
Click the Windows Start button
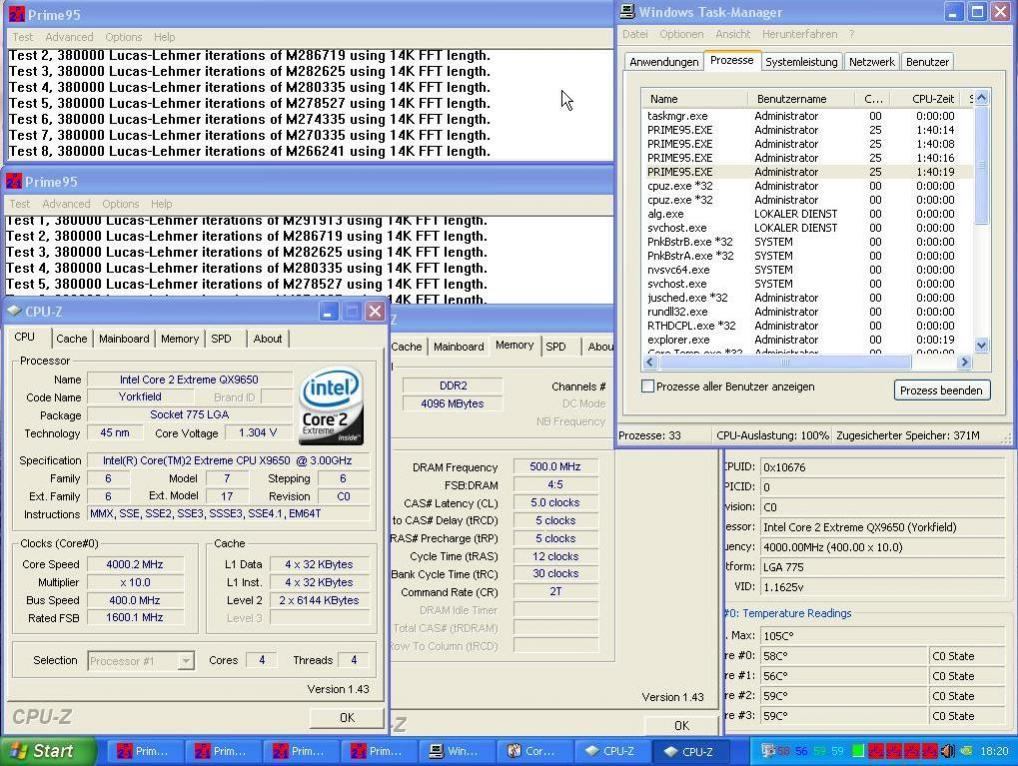tap(47, 751)
